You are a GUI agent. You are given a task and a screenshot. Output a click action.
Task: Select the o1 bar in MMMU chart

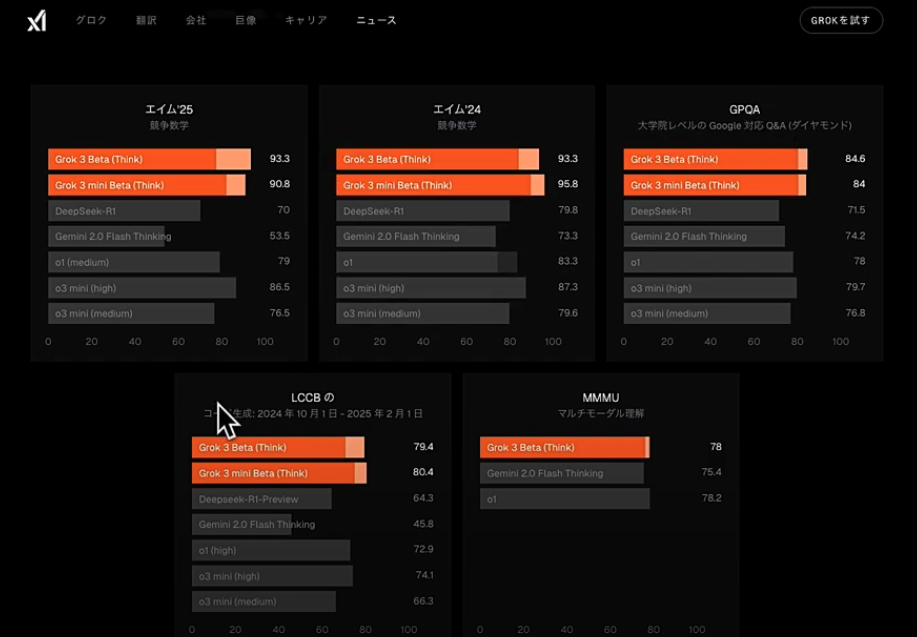565,499
